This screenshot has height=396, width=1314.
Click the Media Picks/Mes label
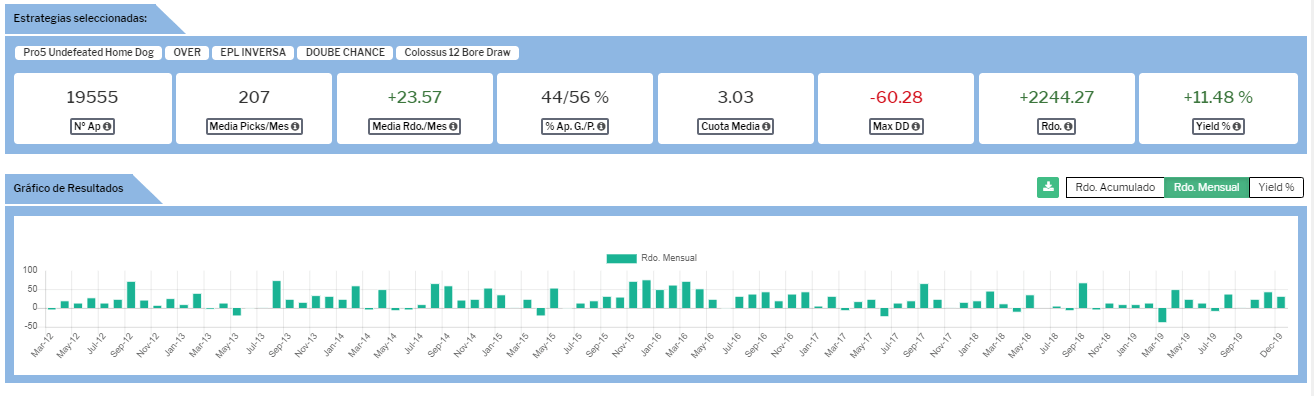pos(253,127)
